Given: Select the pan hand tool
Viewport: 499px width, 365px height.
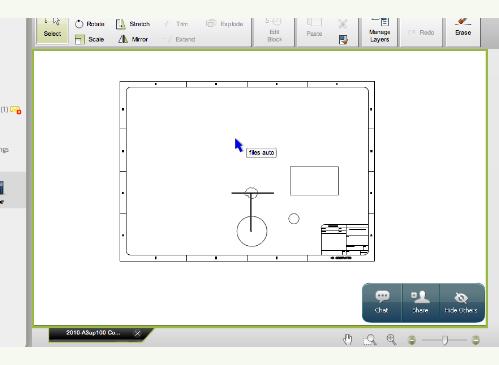Looking at the screenshot, I should 348,340.
